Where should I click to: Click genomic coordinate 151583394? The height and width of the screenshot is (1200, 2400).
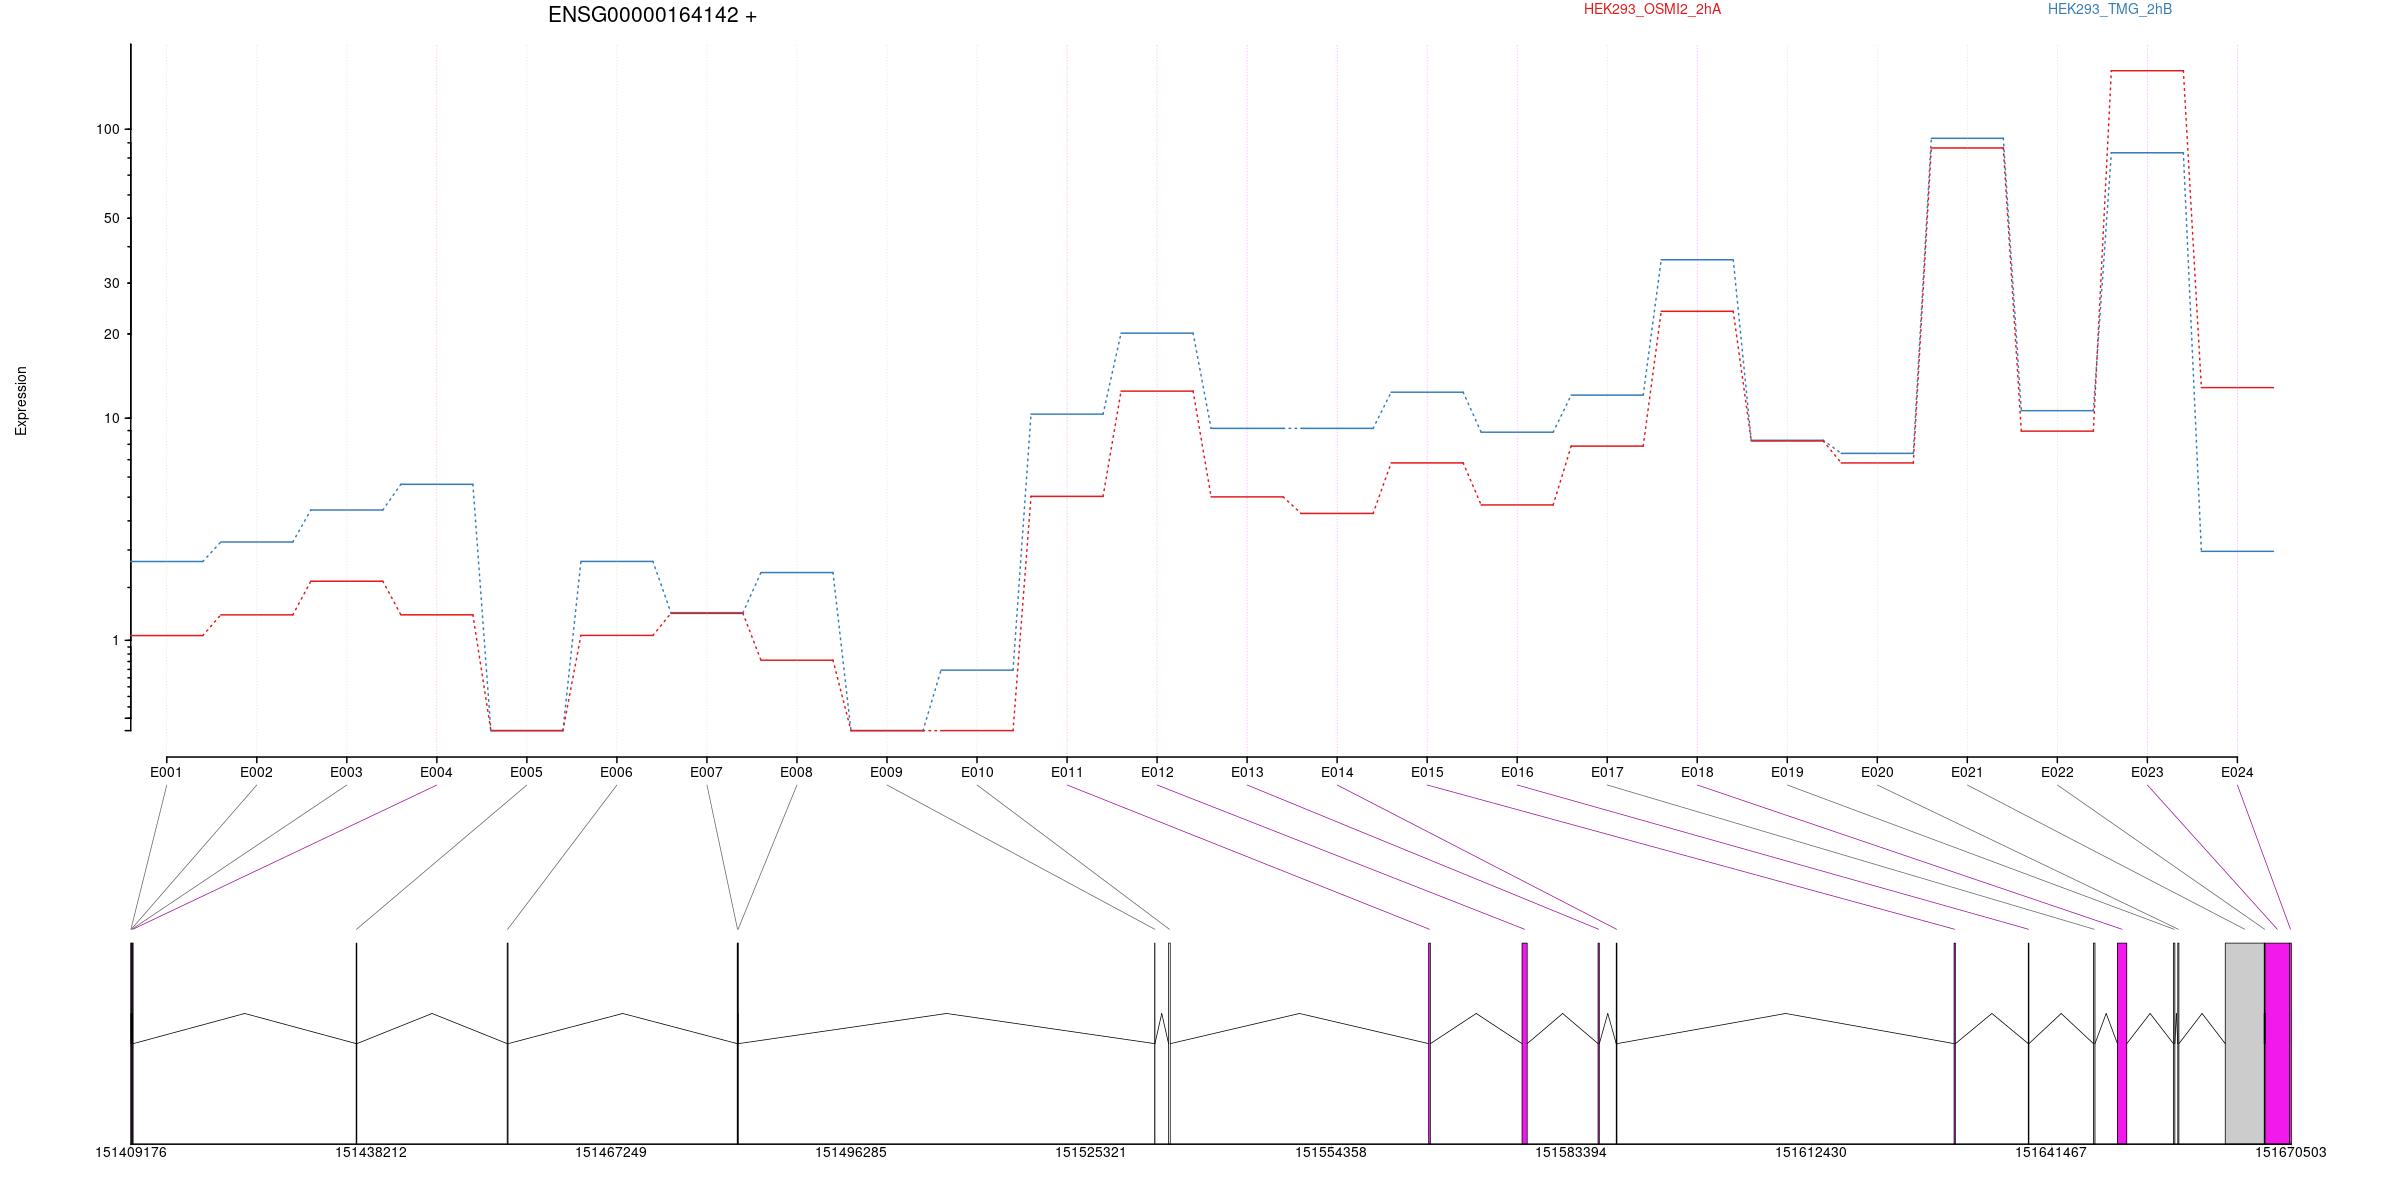1571,1153
